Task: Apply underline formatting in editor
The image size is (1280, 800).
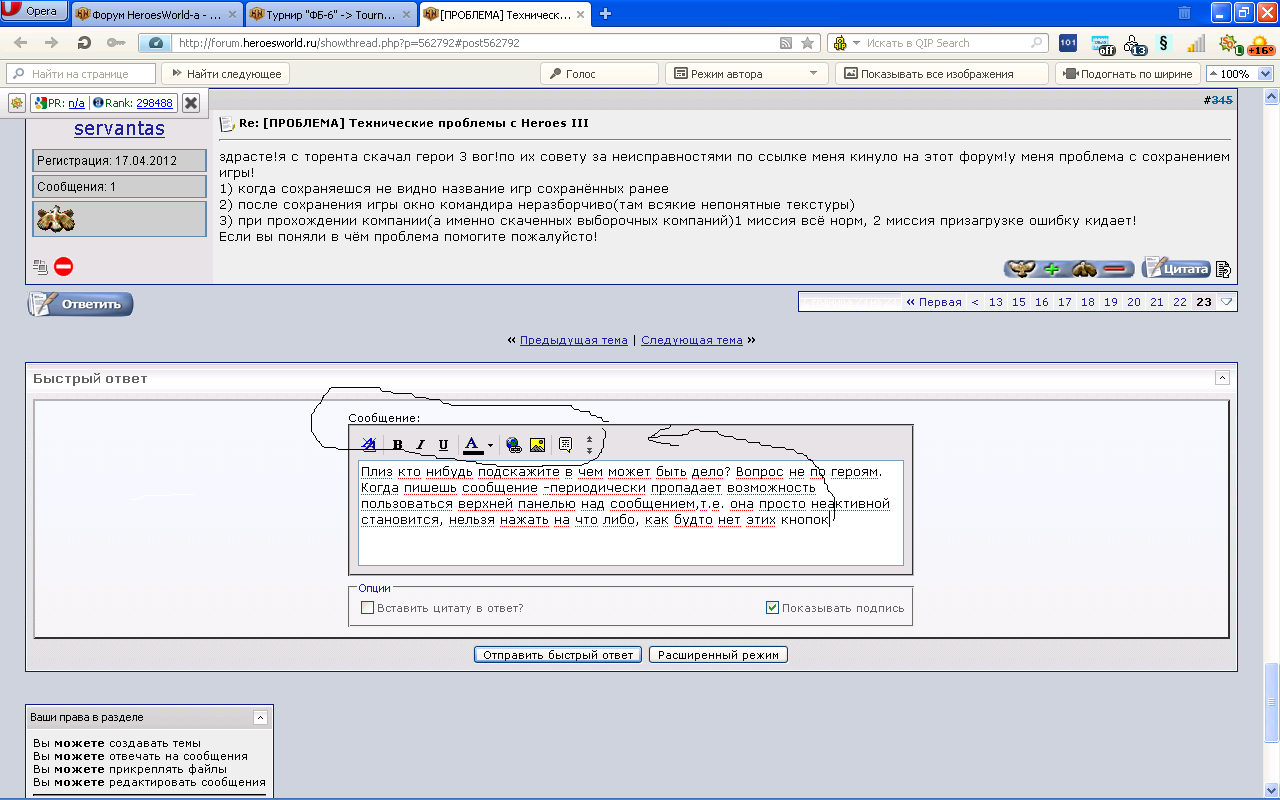Action: [x=443, y=445]
